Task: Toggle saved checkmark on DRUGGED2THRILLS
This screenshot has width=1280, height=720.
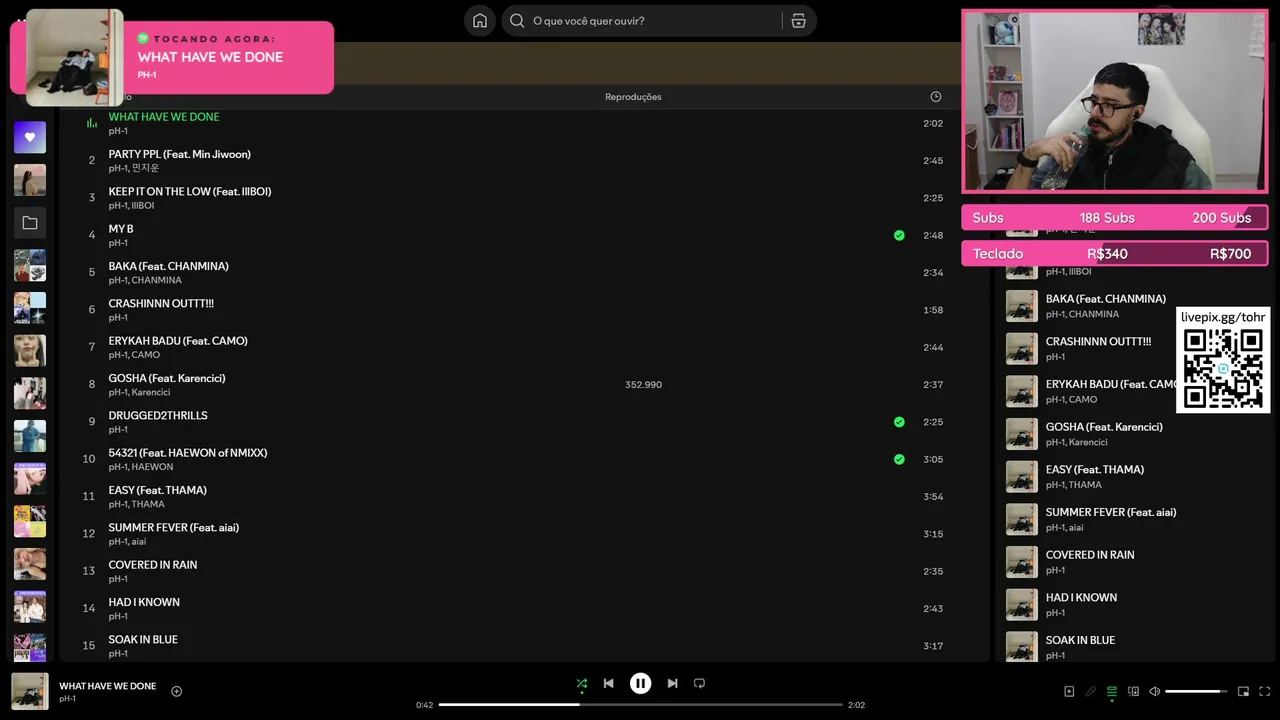Action: click(x=899, y=422)
